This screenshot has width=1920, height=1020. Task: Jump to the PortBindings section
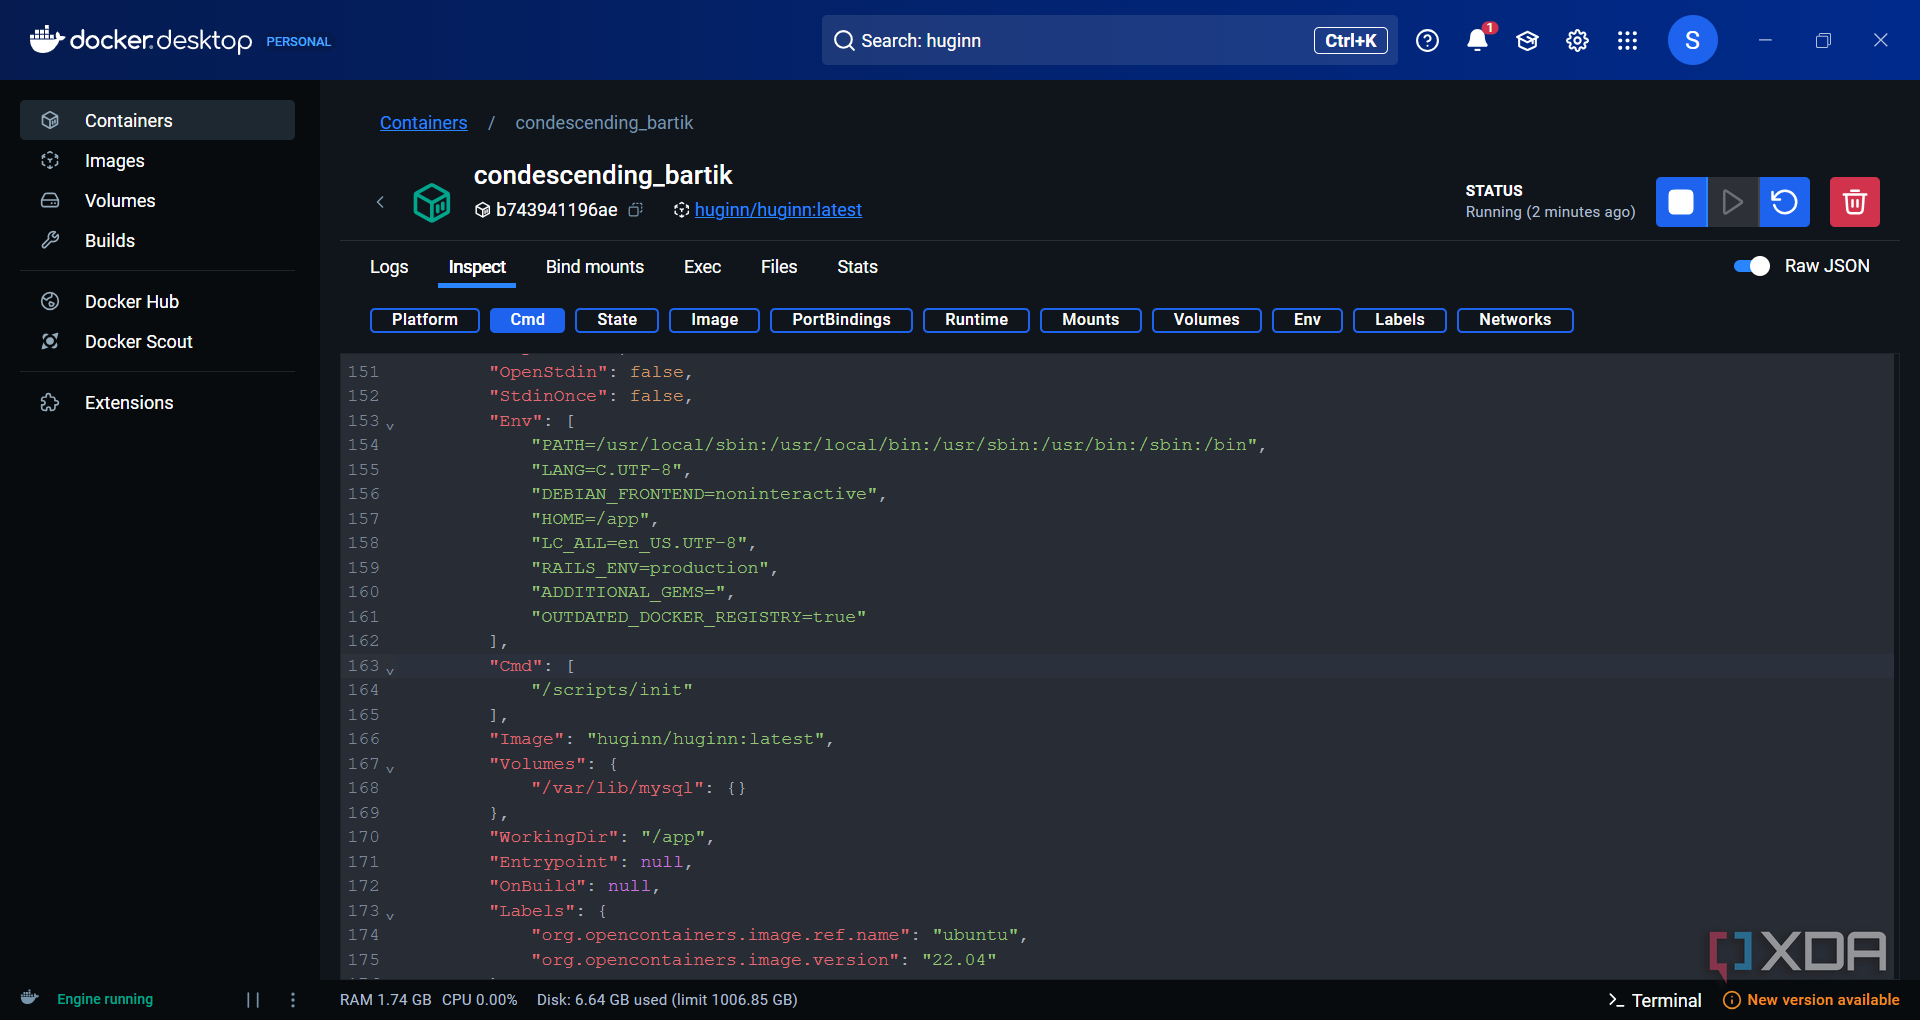pos(842,320)
